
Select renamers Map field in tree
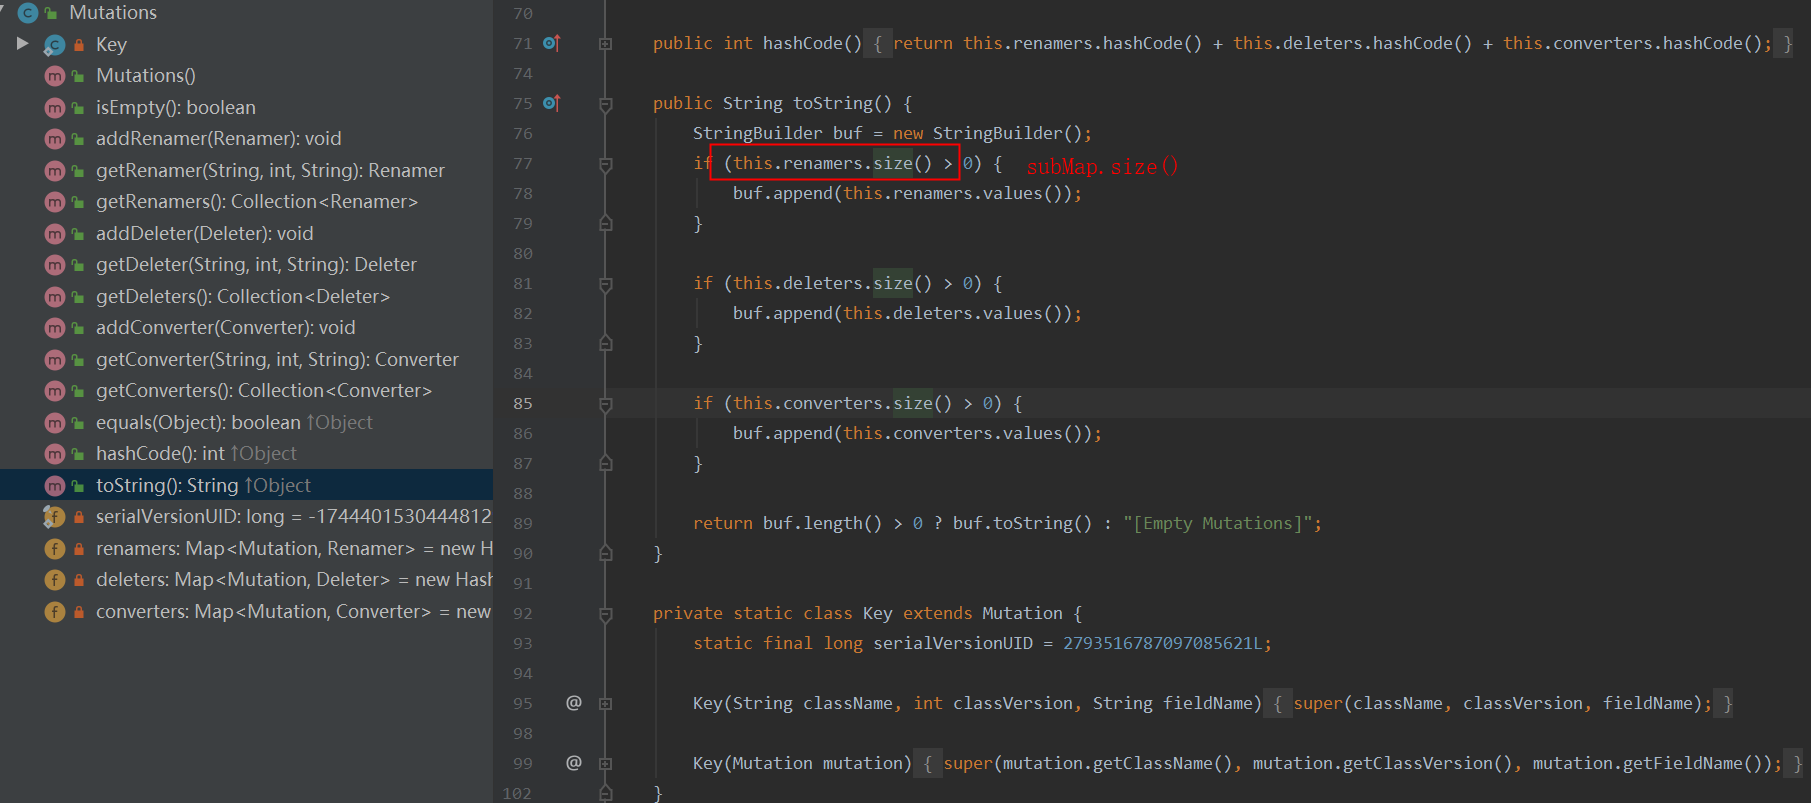[294, 549]
